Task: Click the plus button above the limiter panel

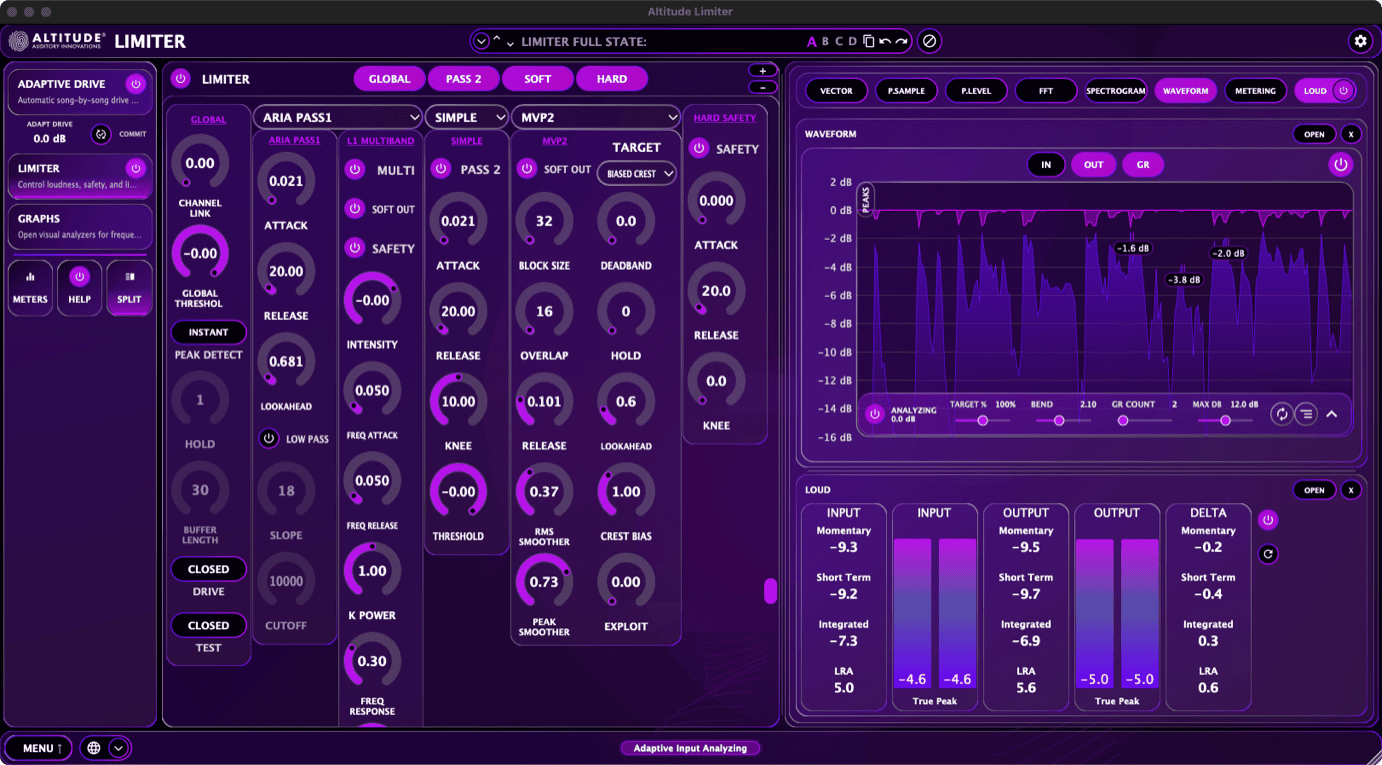Action: [x=763, y=71]
